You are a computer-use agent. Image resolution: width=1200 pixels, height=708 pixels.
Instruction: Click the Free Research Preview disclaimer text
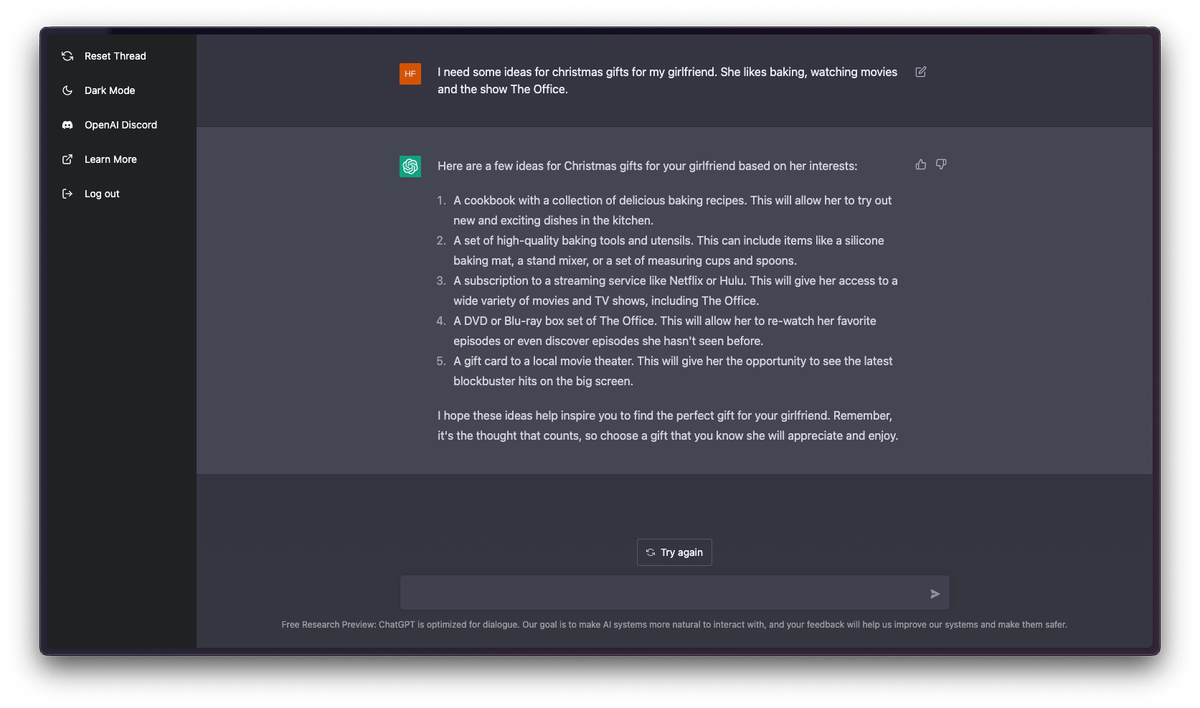674,625
